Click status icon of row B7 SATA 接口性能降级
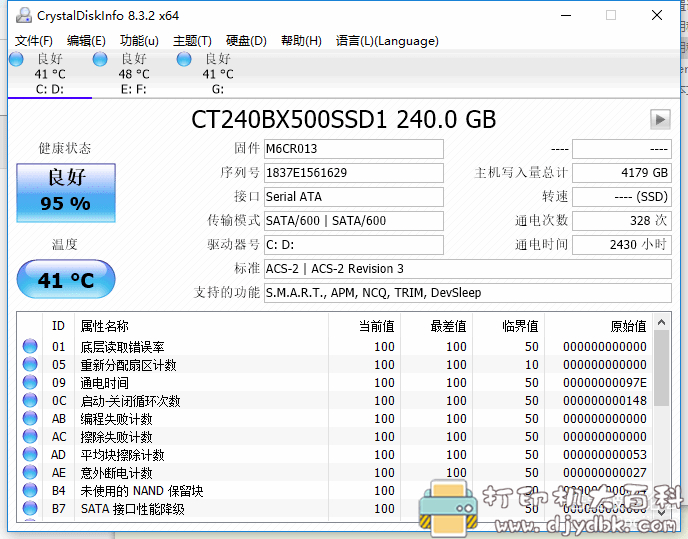Screen dimensions: 688x539 (x=30, y=508)
